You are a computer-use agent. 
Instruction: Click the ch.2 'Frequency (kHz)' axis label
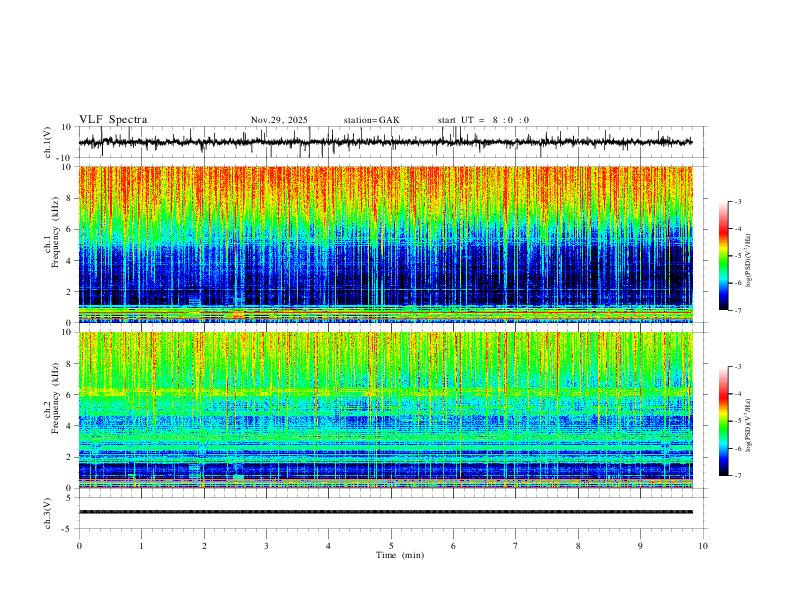coord(55,398)
